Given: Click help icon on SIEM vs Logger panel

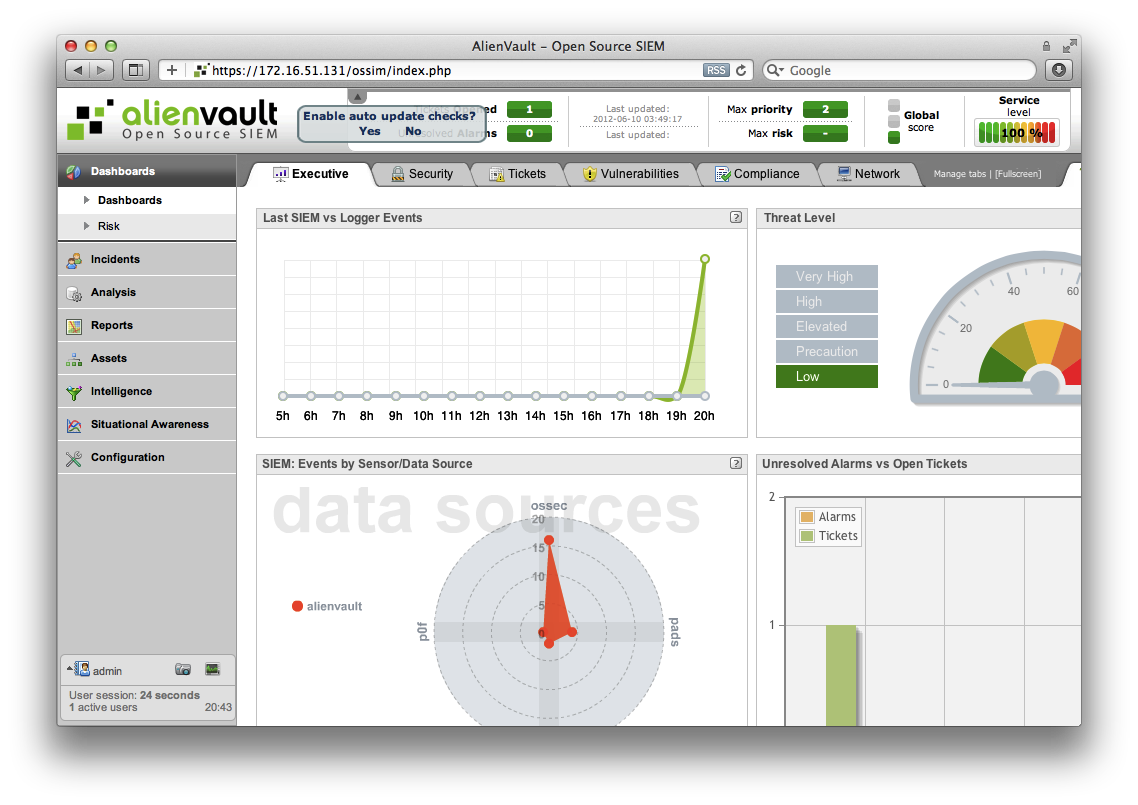Looking at the screenshot, I should click(736, 217).
